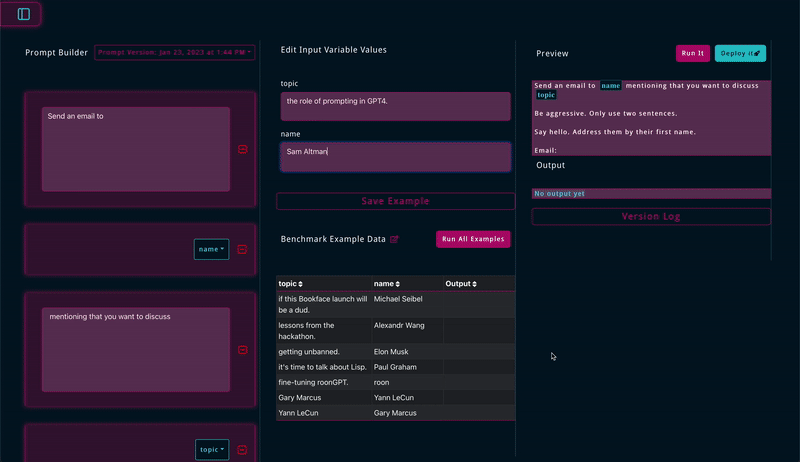800x462 pixels.
Task: Open the Version Log
Action: tap(651, 216)
